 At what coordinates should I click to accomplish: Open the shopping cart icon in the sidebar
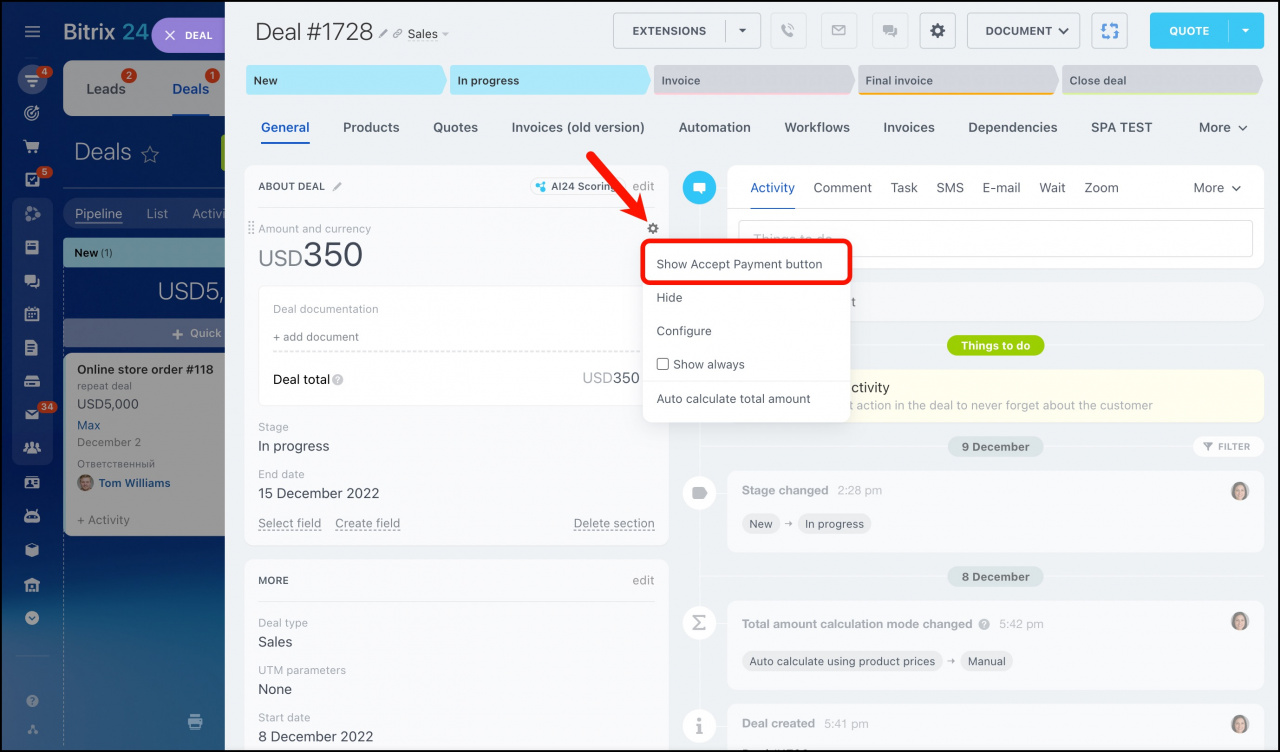click(x=32, y=146)
